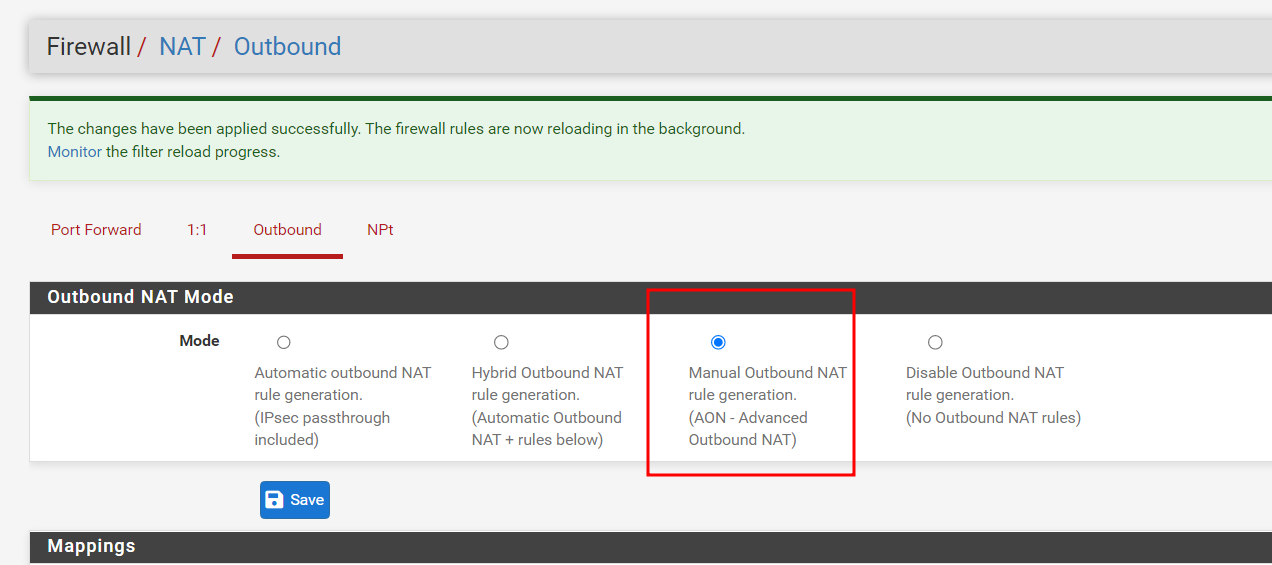Screen dimensions: 1272x565
Task: Select Hybrid Outbound NAT rule generation radio
Action: pyautogui.click(x=501, y=343)
